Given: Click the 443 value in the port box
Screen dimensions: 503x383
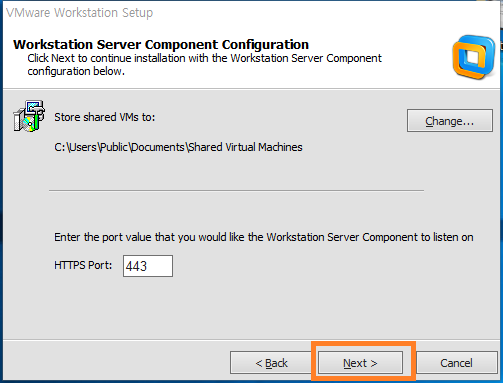Looking at the screenshot, I should coord(136,266).
